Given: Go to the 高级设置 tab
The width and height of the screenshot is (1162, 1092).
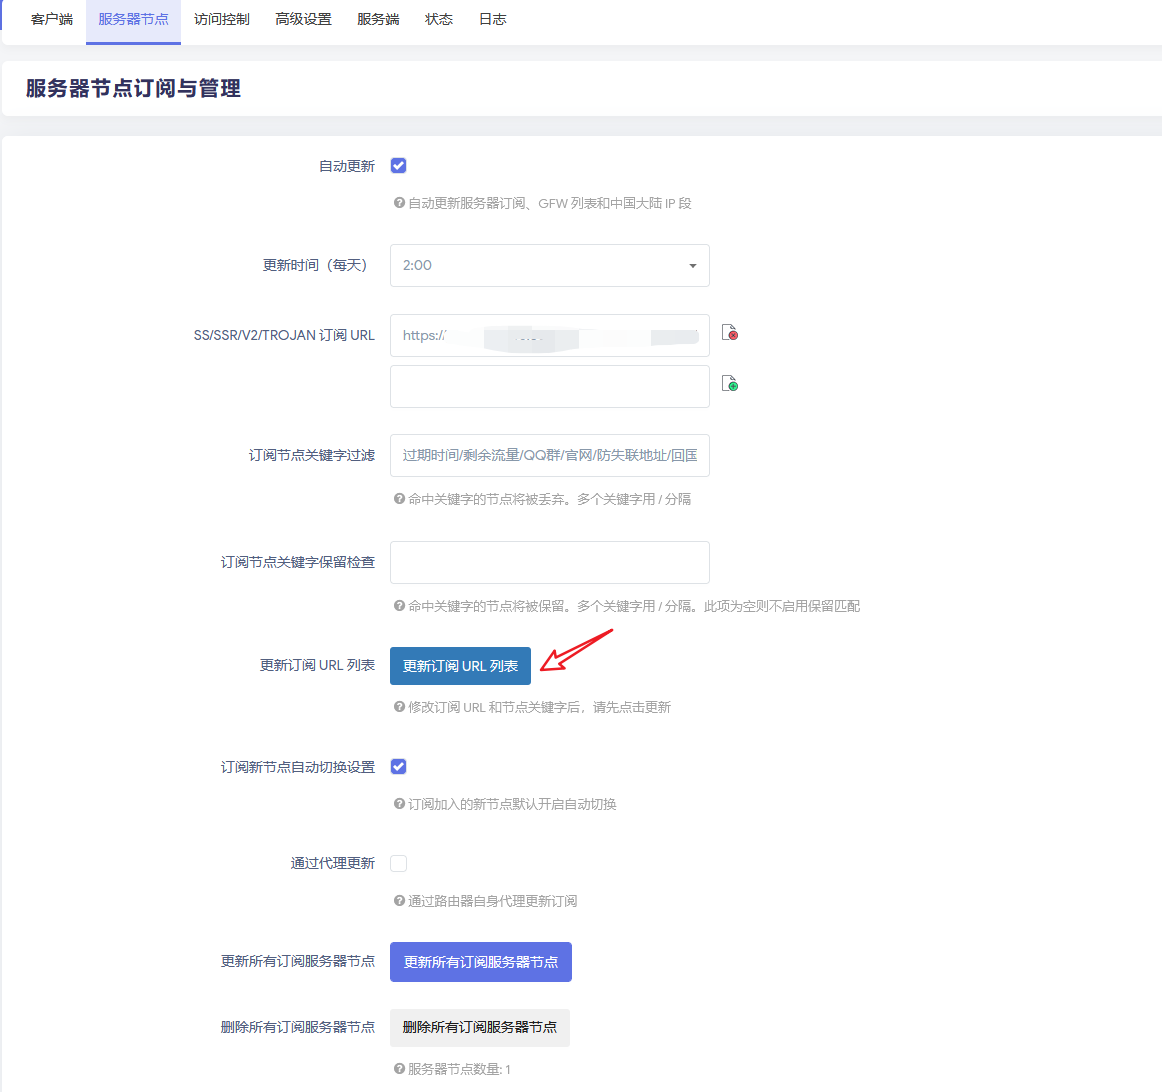Looking at the screenshot, I should pyautogui.click(x=303, y=20).
